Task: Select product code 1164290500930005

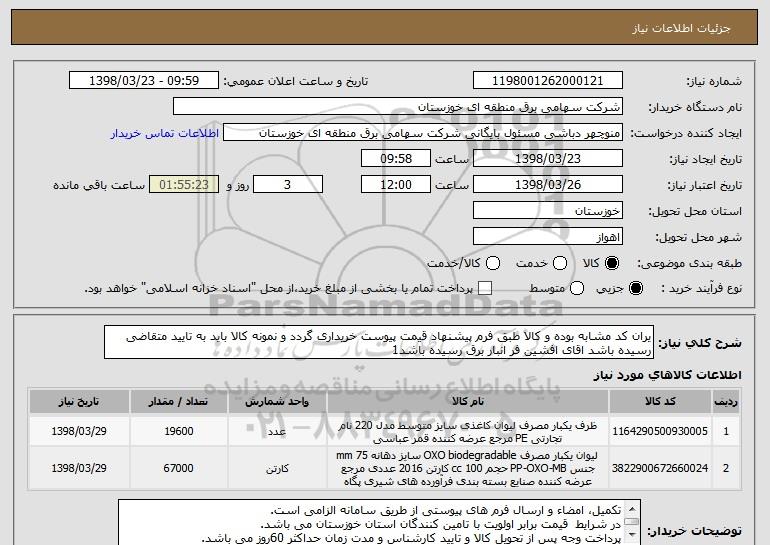Action: coord(660,431)
